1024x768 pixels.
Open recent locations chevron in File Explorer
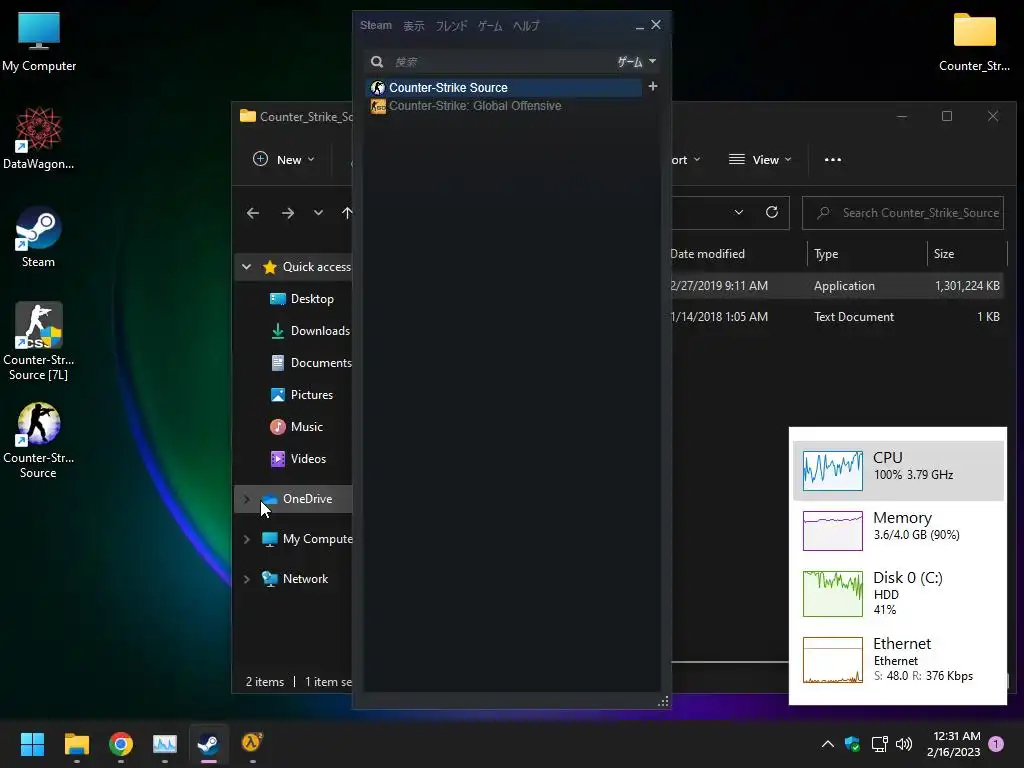[x=318, y=213]
